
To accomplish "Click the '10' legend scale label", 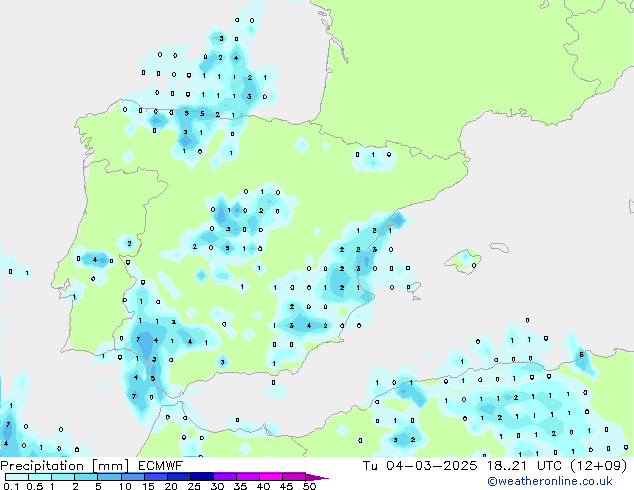I will [x=125, y=486].
